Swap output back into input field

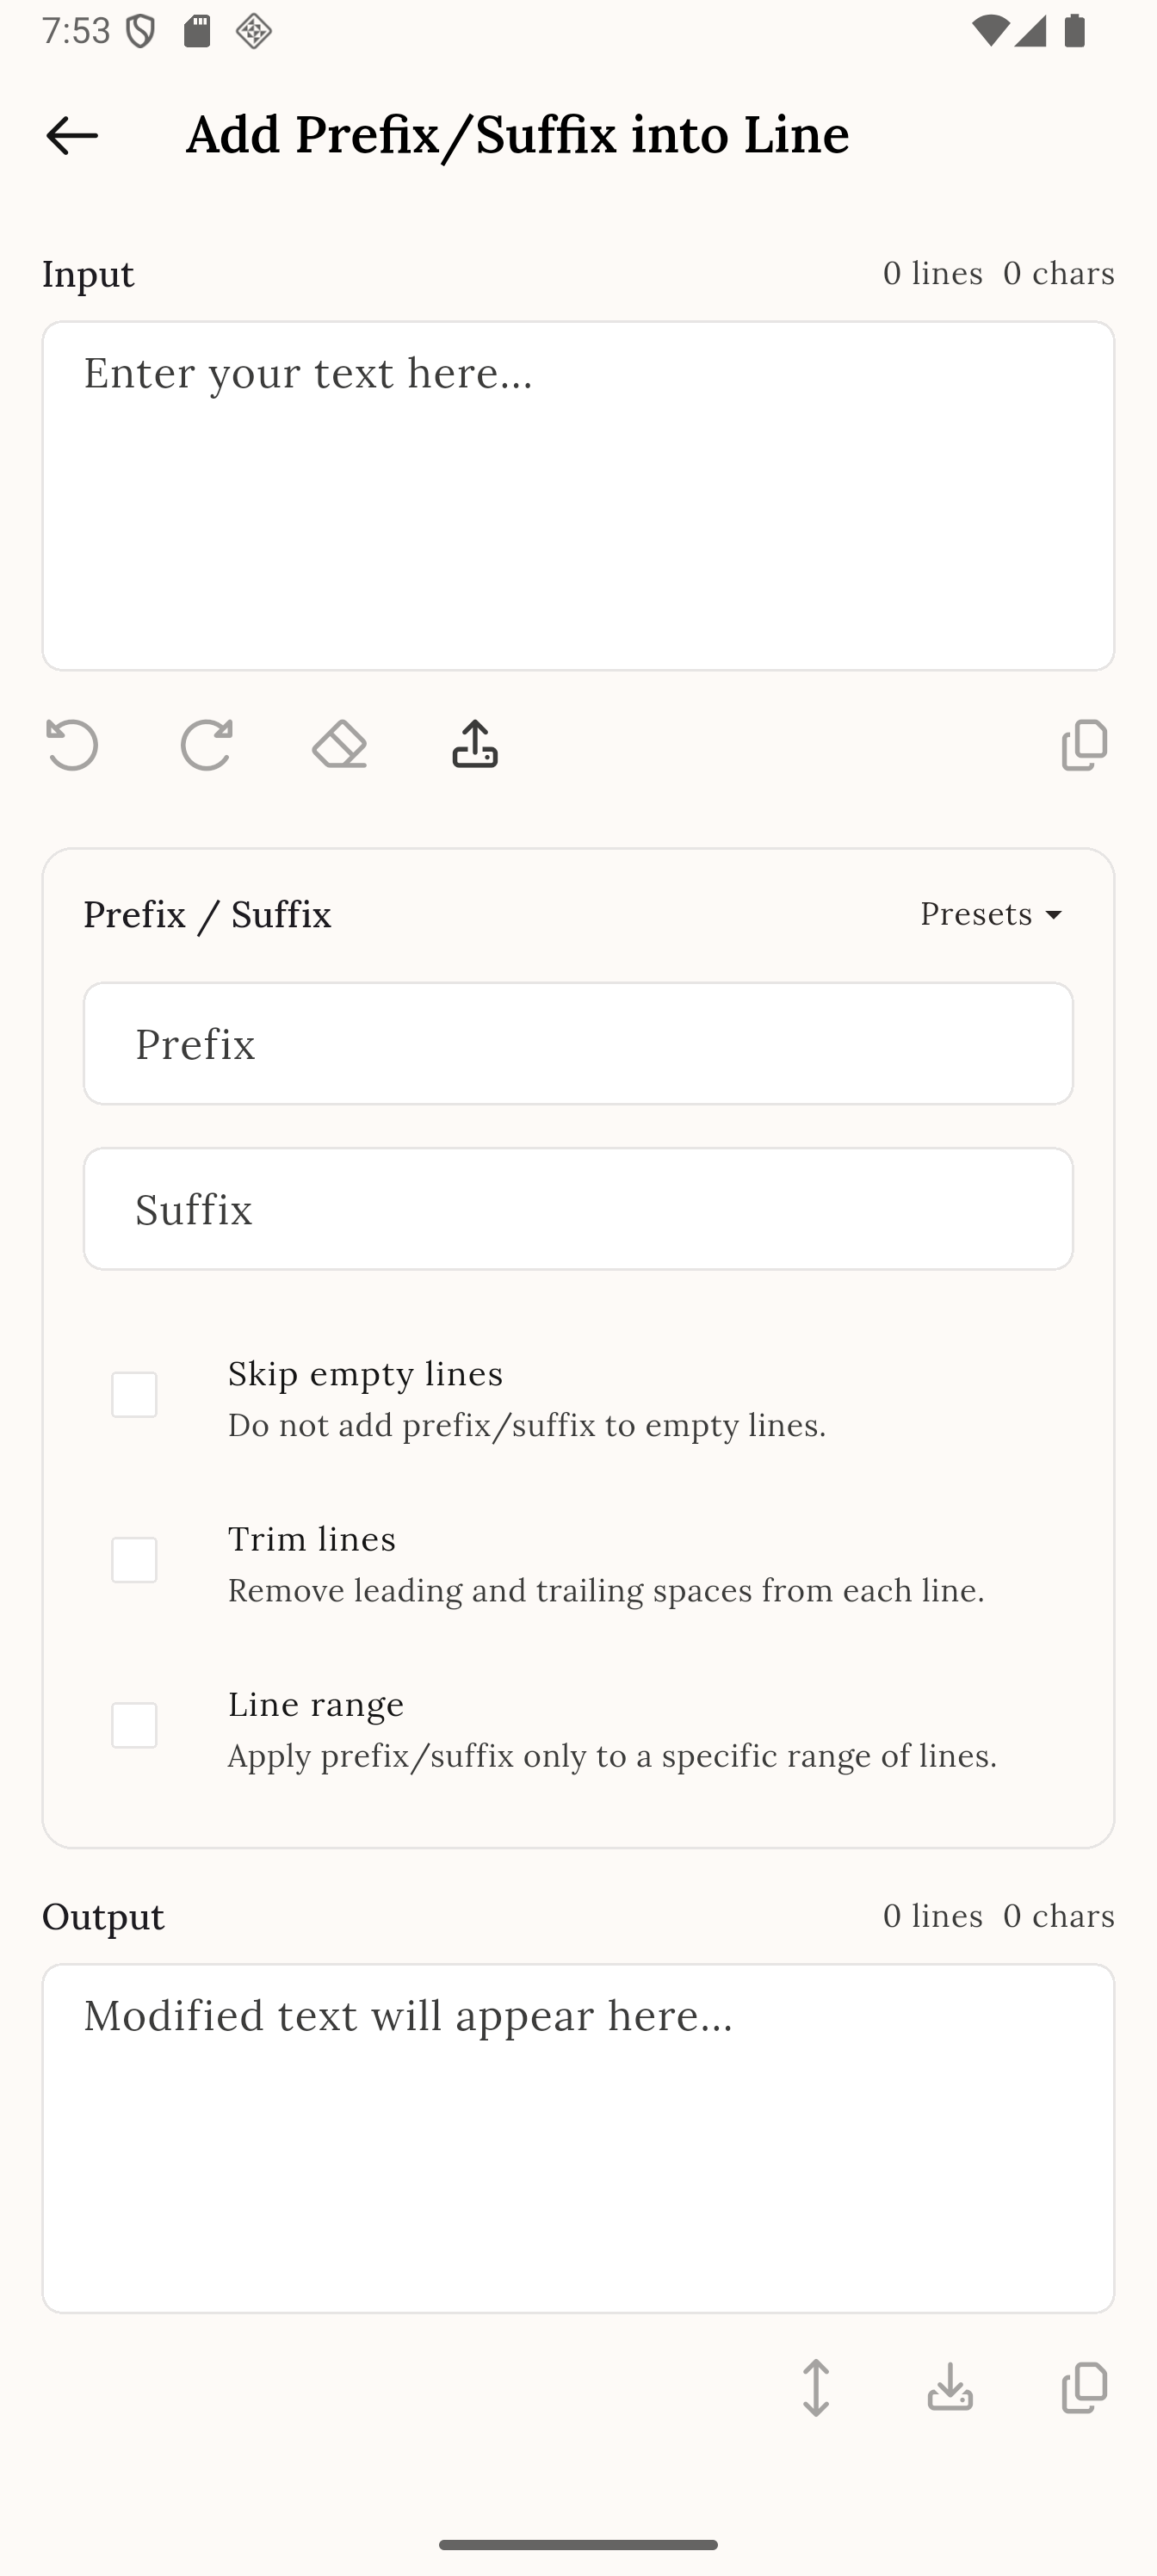tap(816, 2389)
